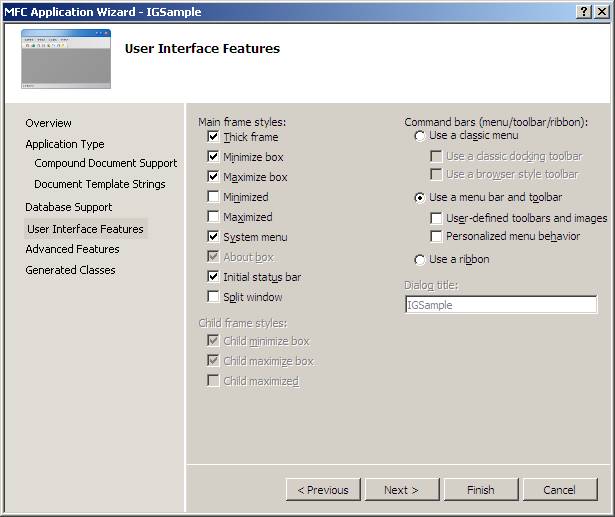Go to Advanced Features page

72,249
